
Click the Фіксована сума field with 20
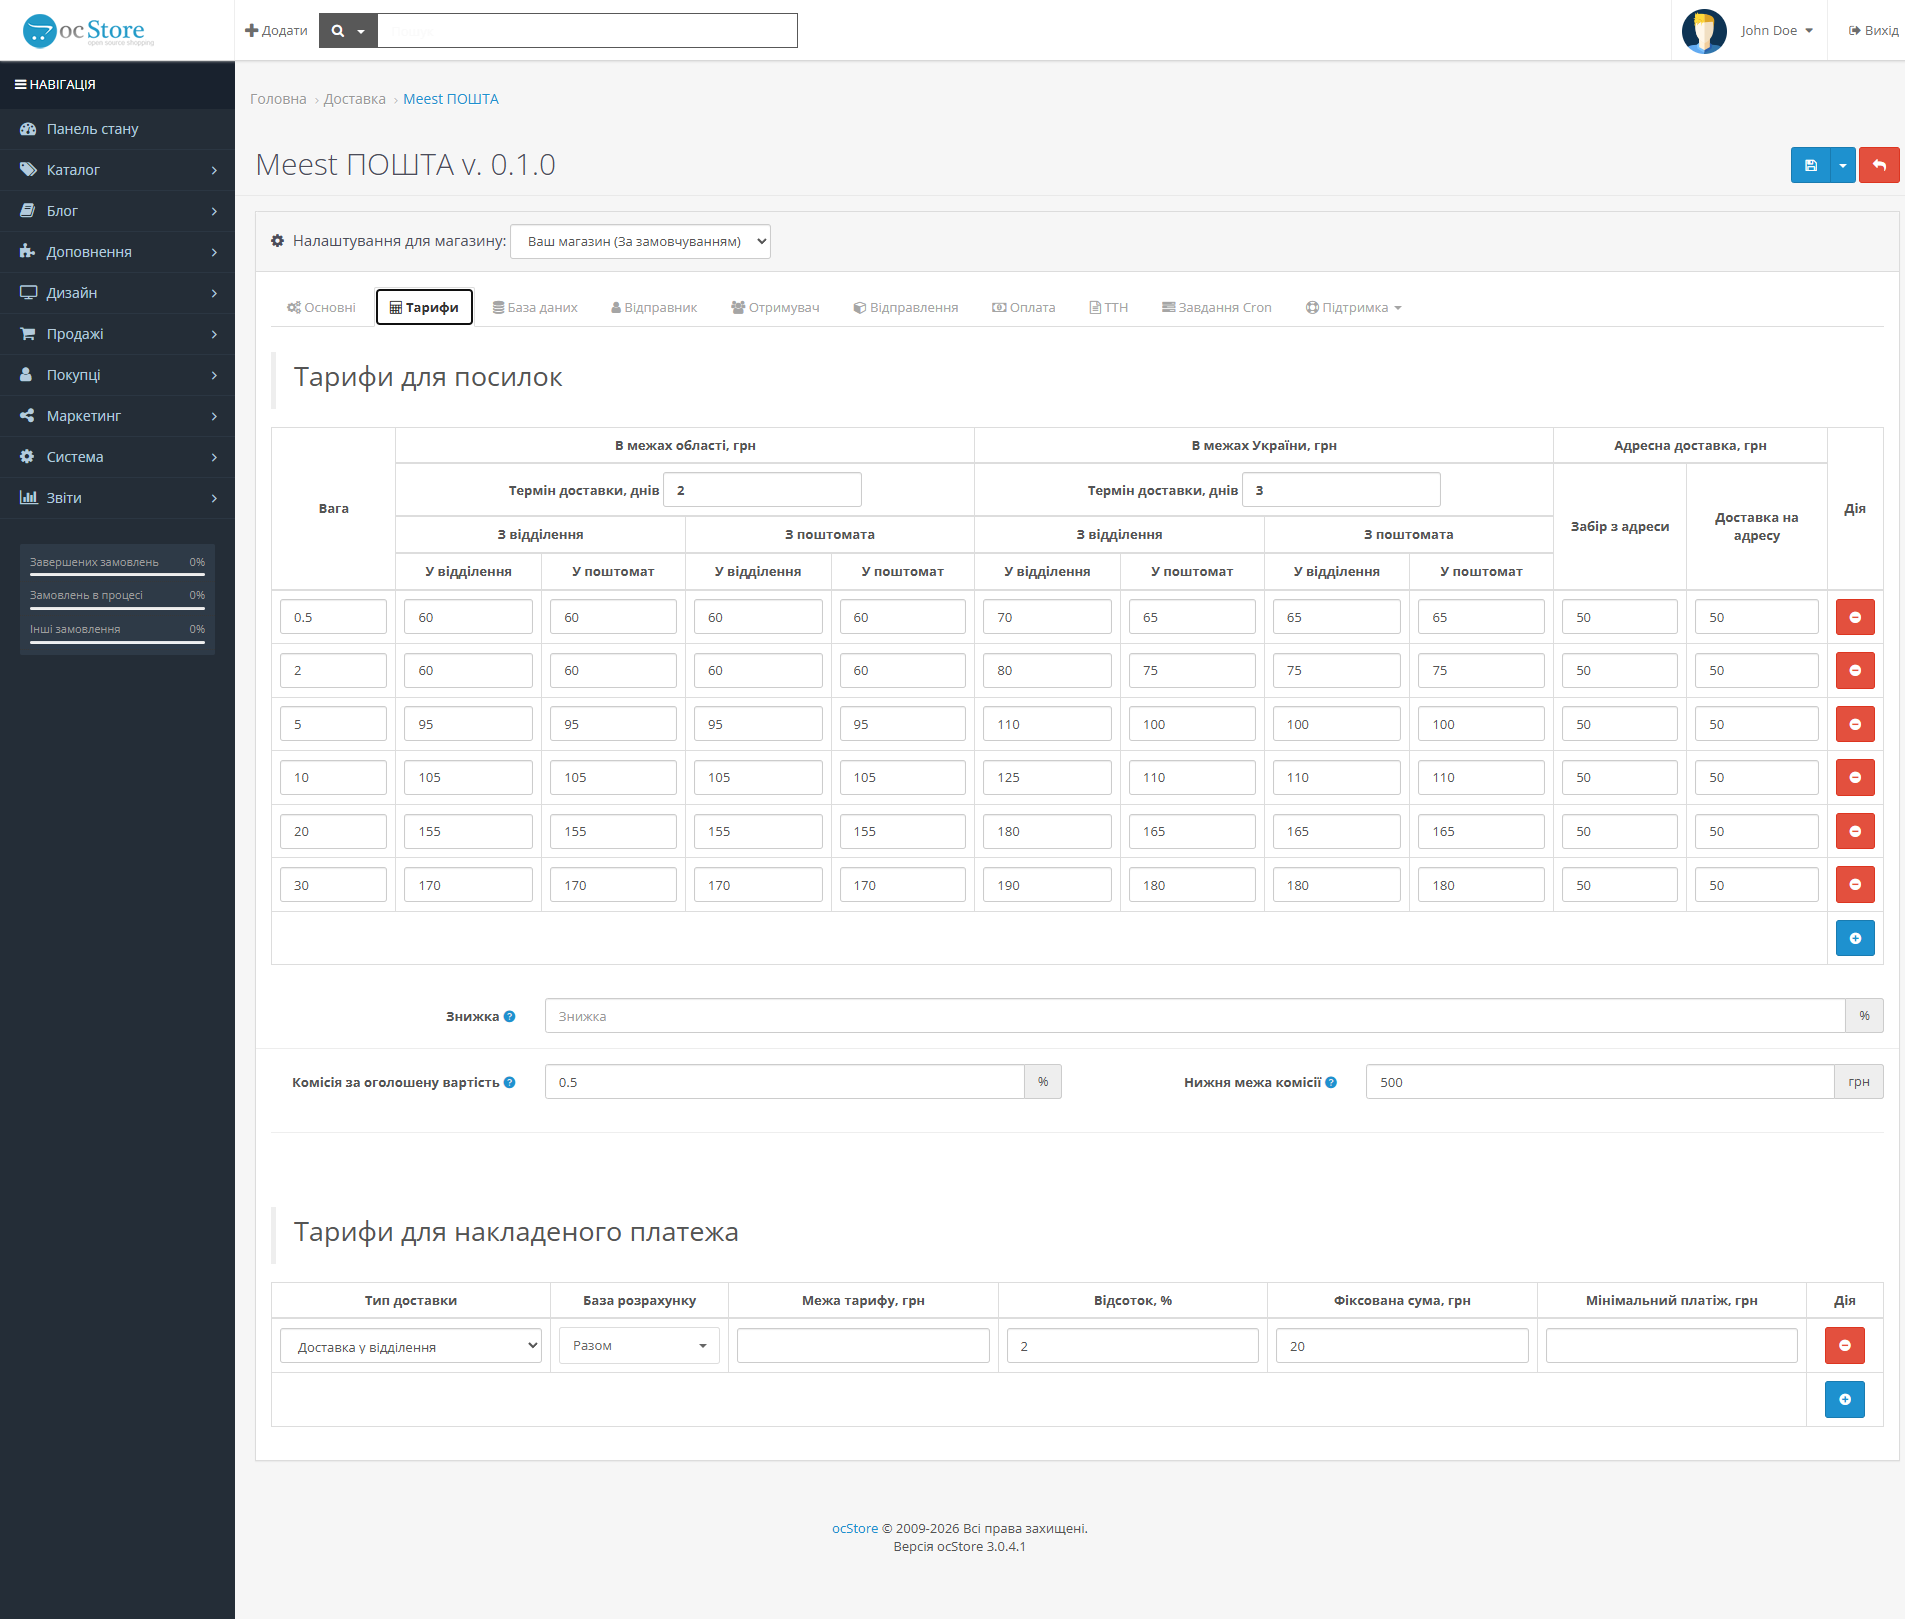[x=1402, y=1346]
